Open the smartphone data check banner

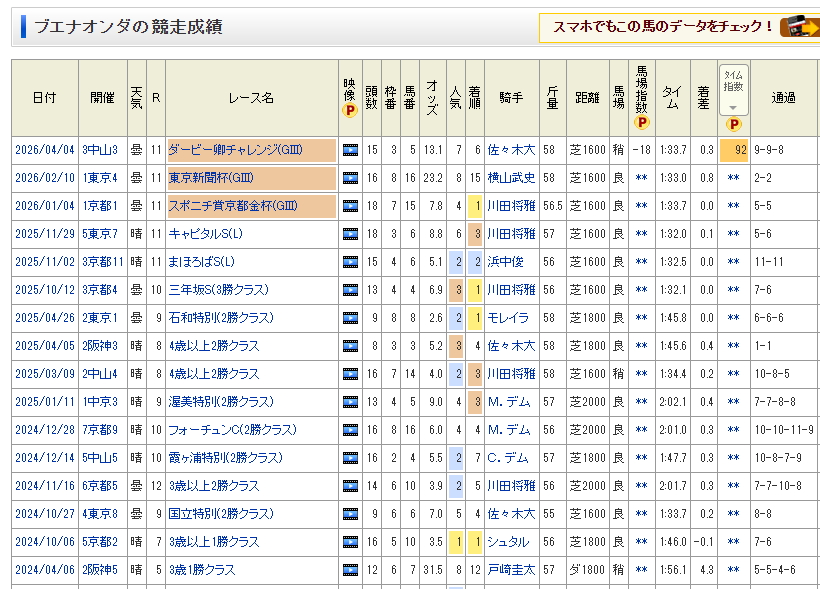pyautogui.click(x=677, y=27)
